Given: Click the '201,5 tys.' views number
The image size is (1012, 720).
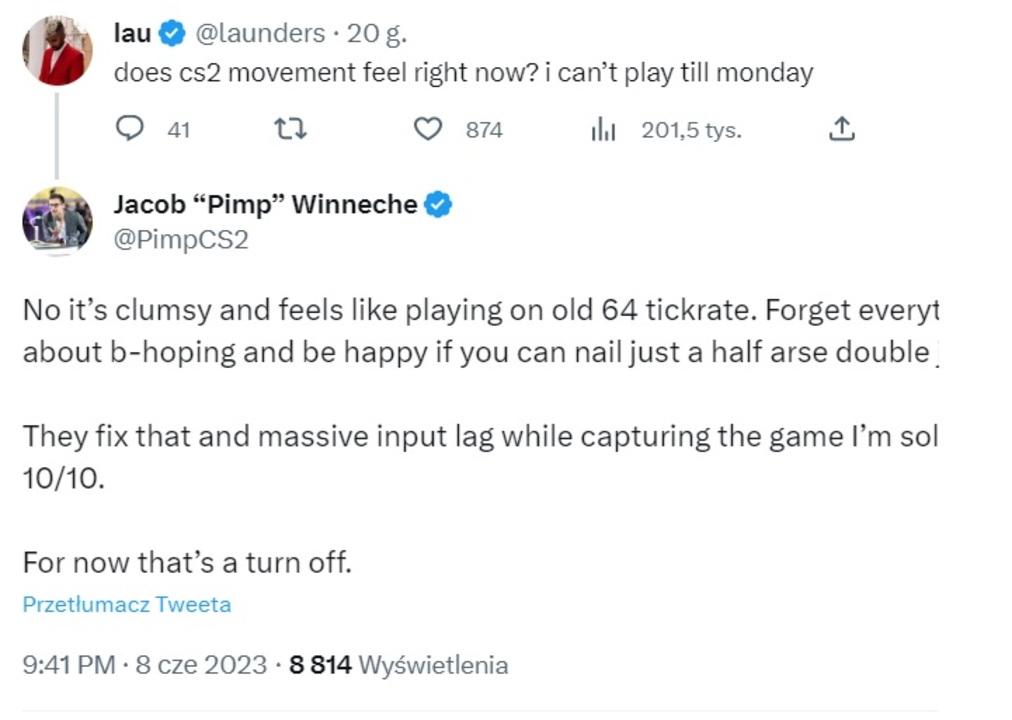Looking at the screenshot, I should (x=691, y=130).
